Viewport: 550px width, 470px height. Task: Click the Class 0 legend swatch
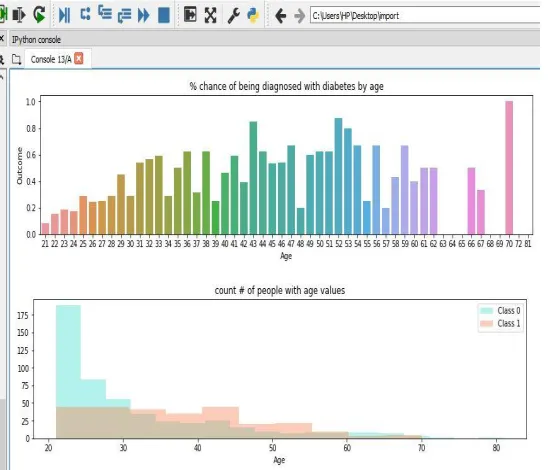tap(487, 310)
